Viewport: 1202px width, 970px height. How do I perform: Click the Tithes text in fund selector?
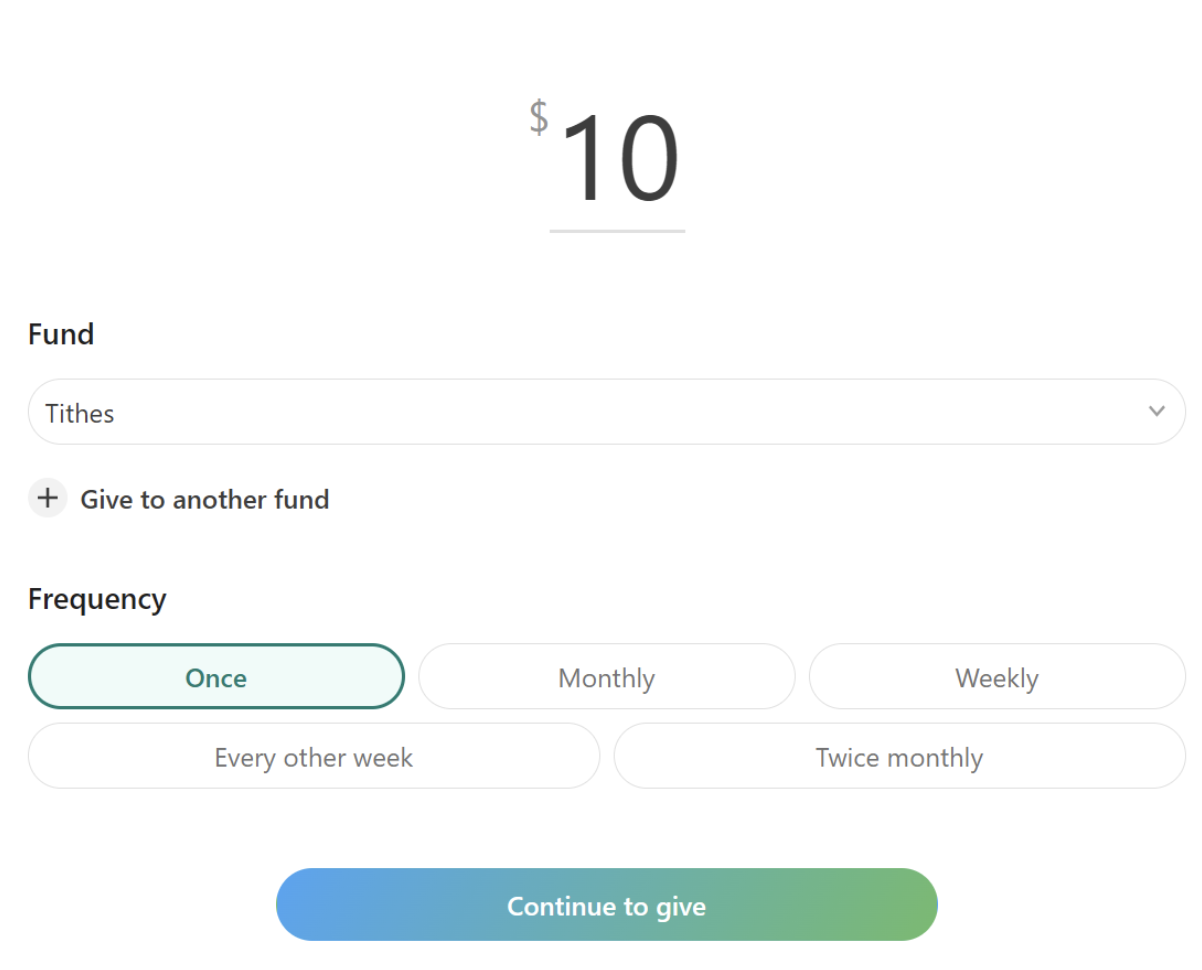click(80, 413)
